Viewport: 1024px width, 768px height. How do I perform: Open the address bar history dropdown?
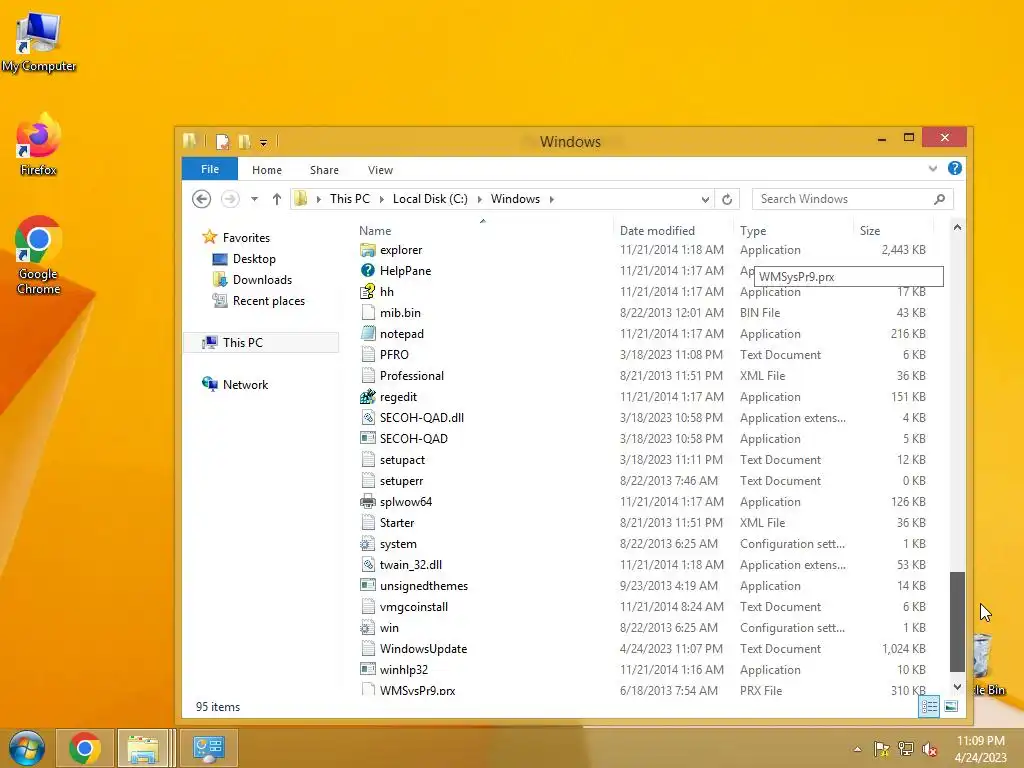[705, 199]
